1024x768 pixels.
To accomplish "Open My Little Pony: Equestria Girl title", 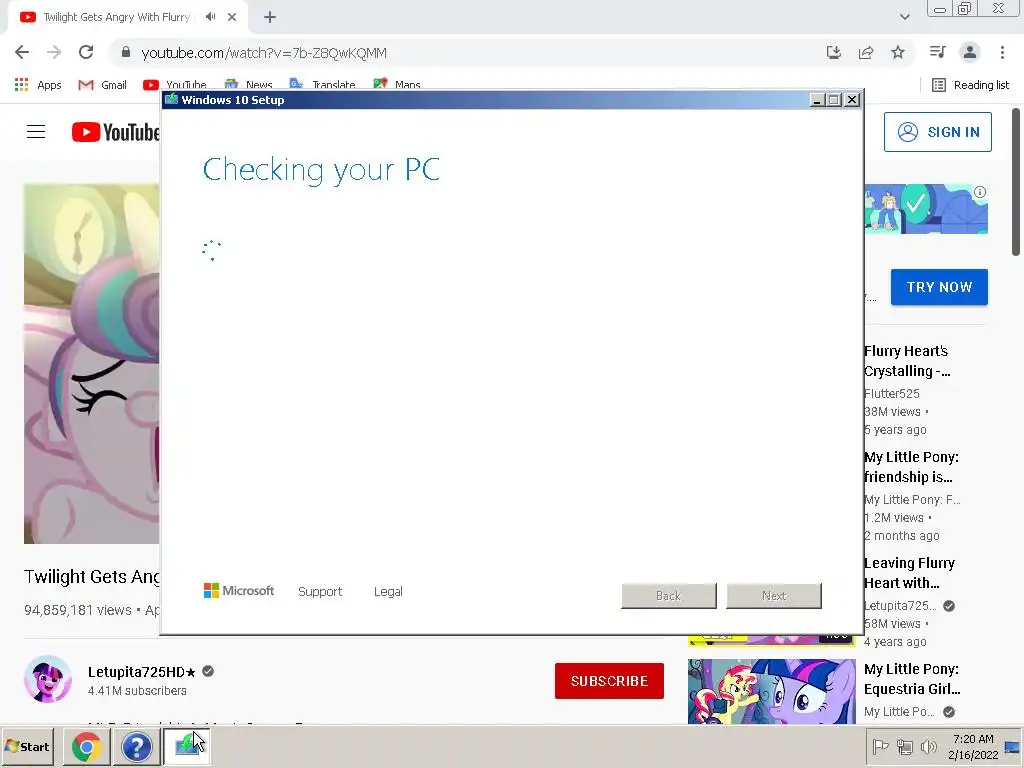I will point(912,679).
